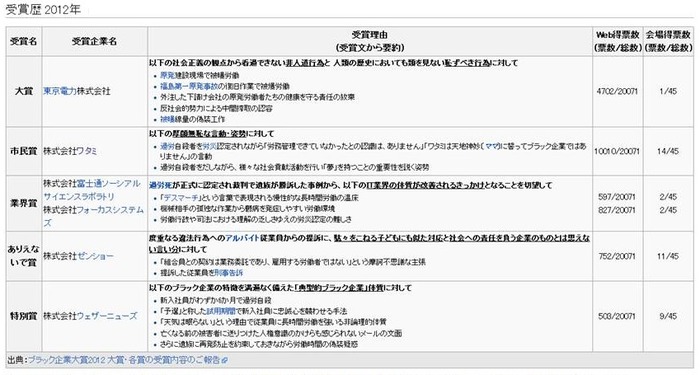Click the 受賞名 column header
Image resolution: width=700 pixels, height=375 pixels.
(24, 41)
